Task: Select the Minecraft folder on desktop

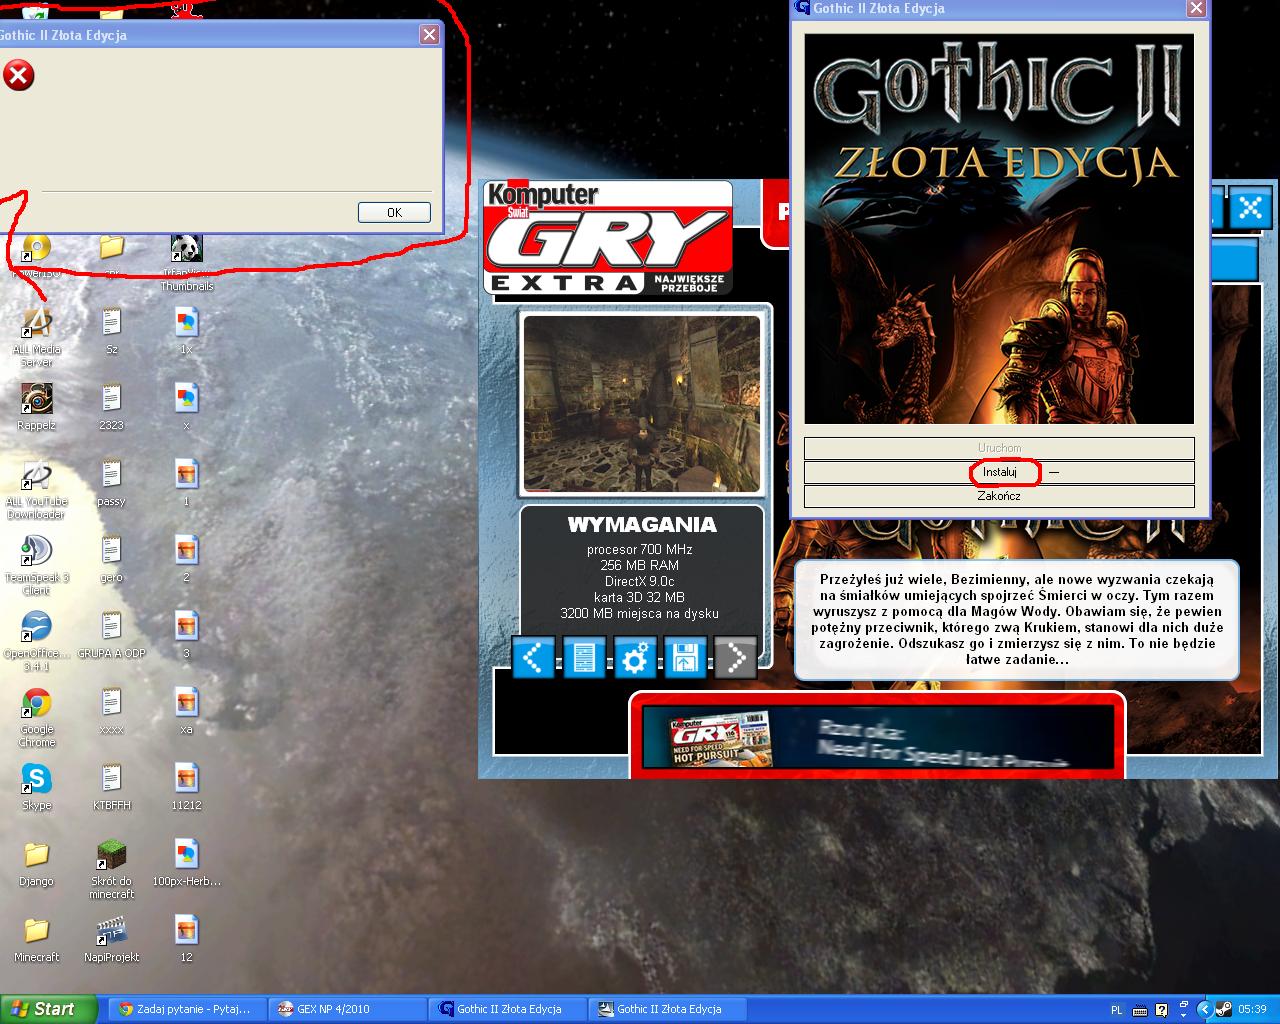Action: (x=36, y=938)
